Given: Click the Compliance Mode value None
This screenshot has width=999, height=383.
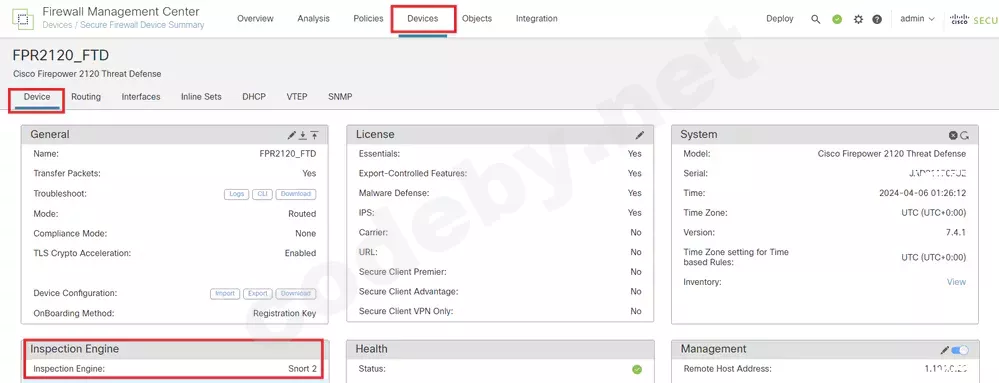Looking at the screenshot, I should (306, 233).
